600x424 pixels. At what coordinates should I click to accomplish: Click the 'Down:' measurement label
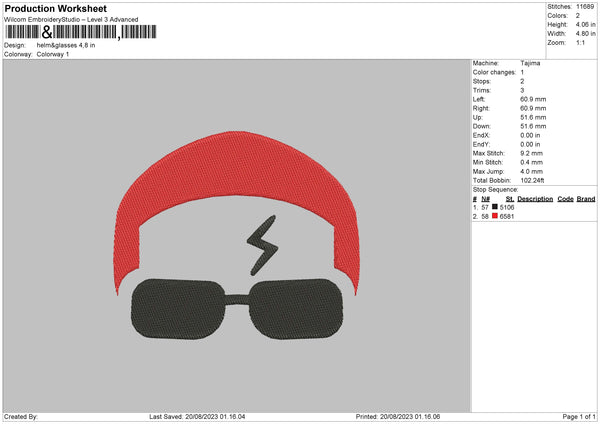coord(481,126)
